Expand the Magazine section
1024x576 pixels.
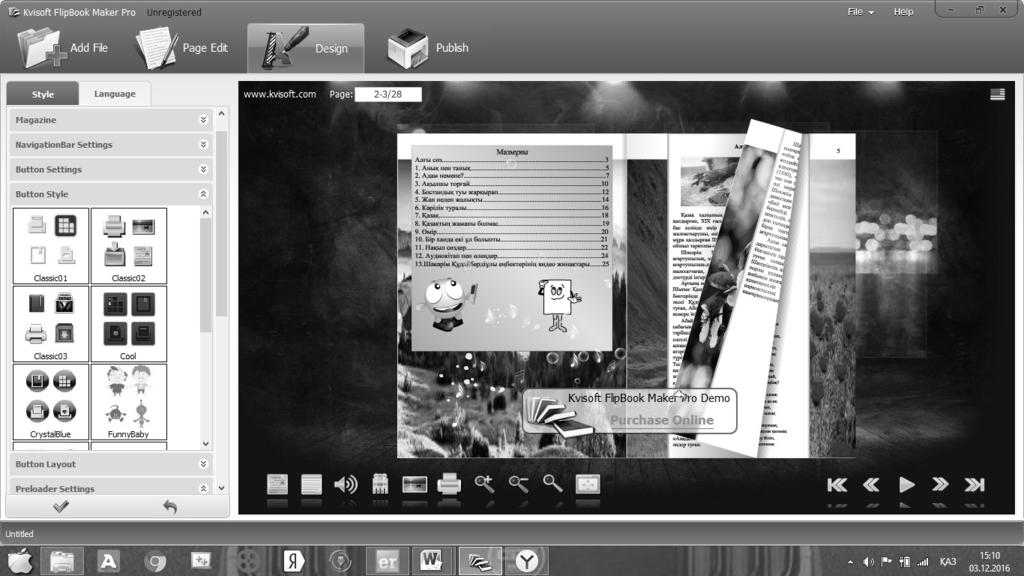(111, 120)
